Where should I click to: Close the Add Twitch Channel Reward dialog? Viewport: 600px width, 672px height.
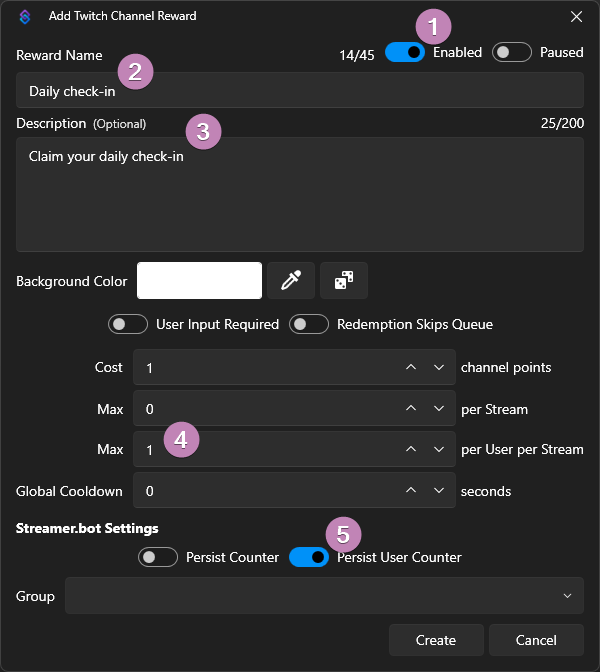[x=576, y=17]
